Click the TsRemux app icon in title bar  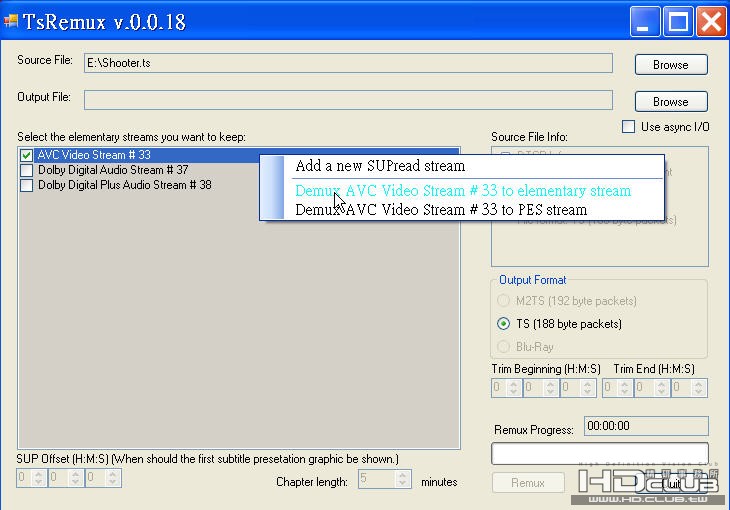click(11, 21)
